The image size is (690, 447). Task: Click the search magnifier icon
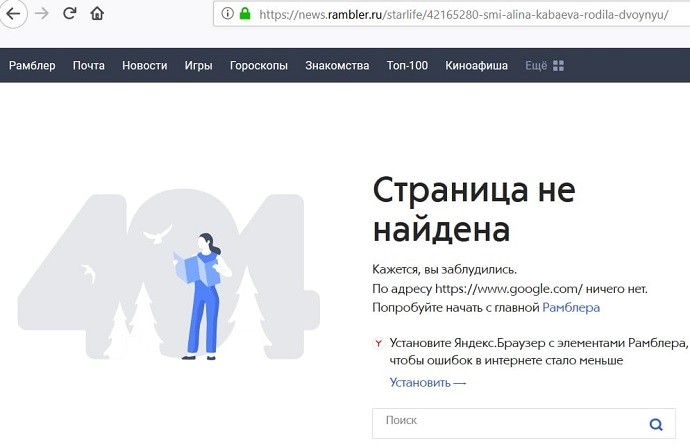coord(656,424)
